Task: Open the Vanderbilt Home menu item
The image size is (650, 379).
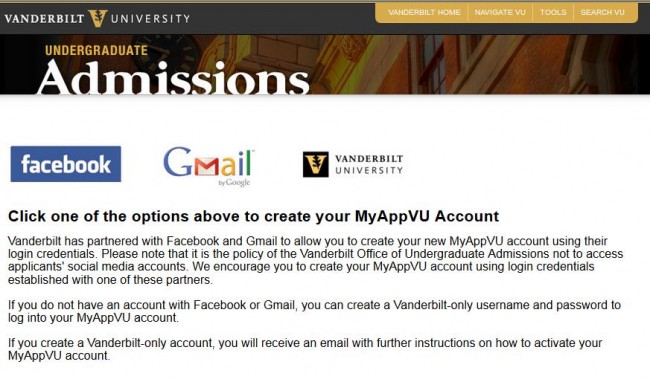Action: click(x=424, y=12)
